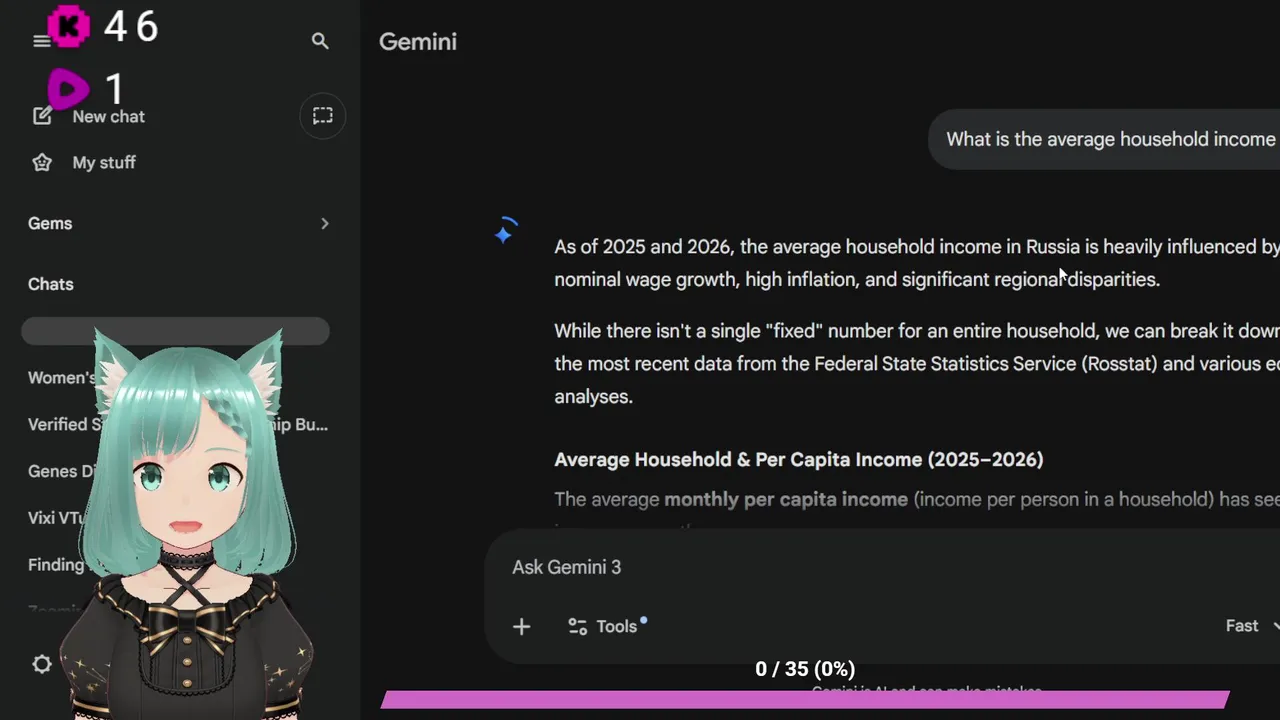Open the main menu hamburger icon
This screenshot has height=720, width=1280.
[x=41, y=41]
